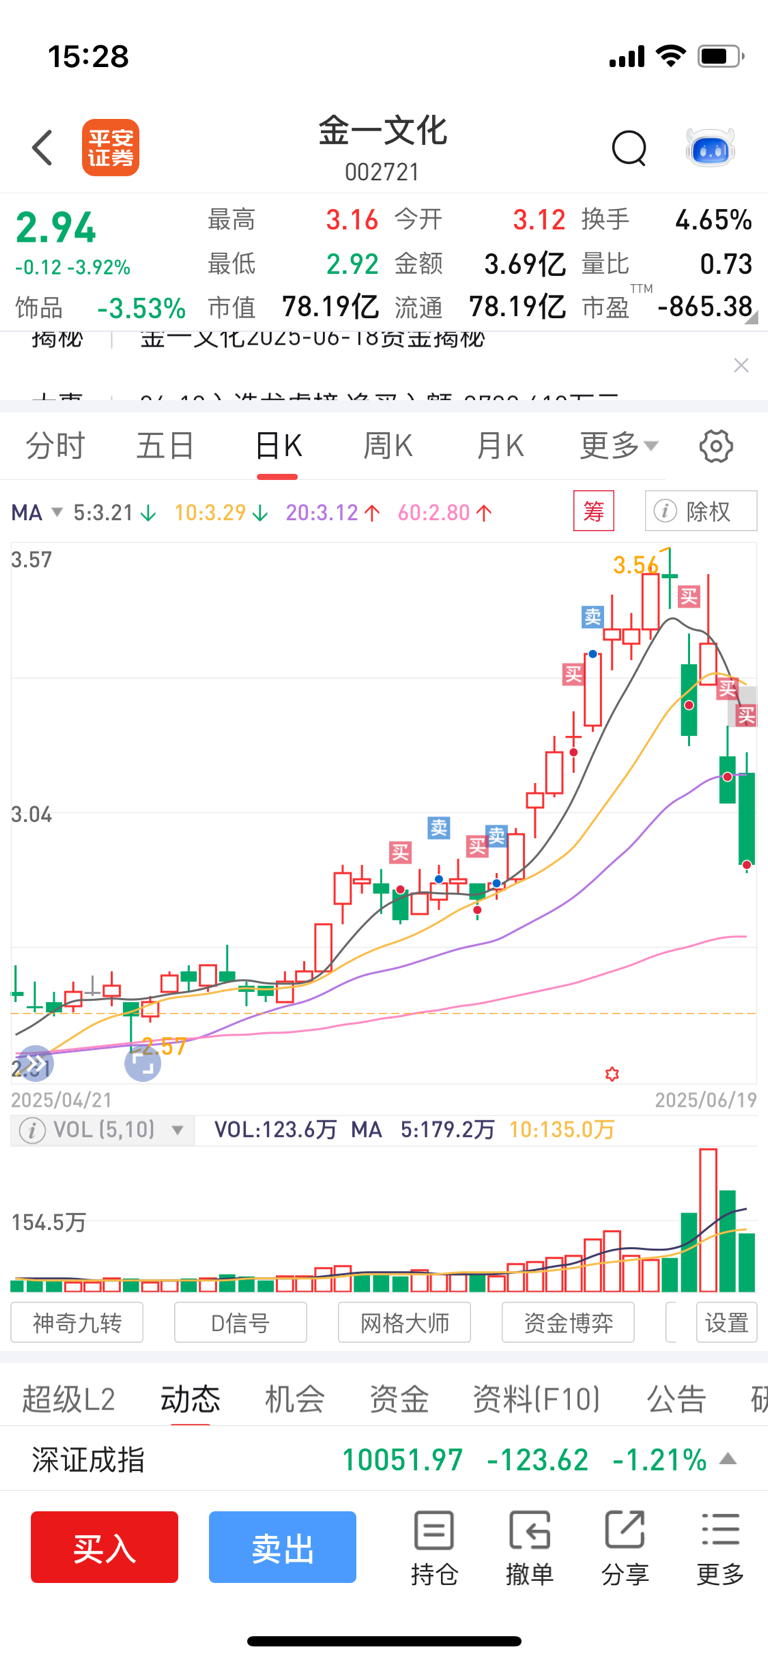Switch to 五日 chart tab

[x=165, y=445]
